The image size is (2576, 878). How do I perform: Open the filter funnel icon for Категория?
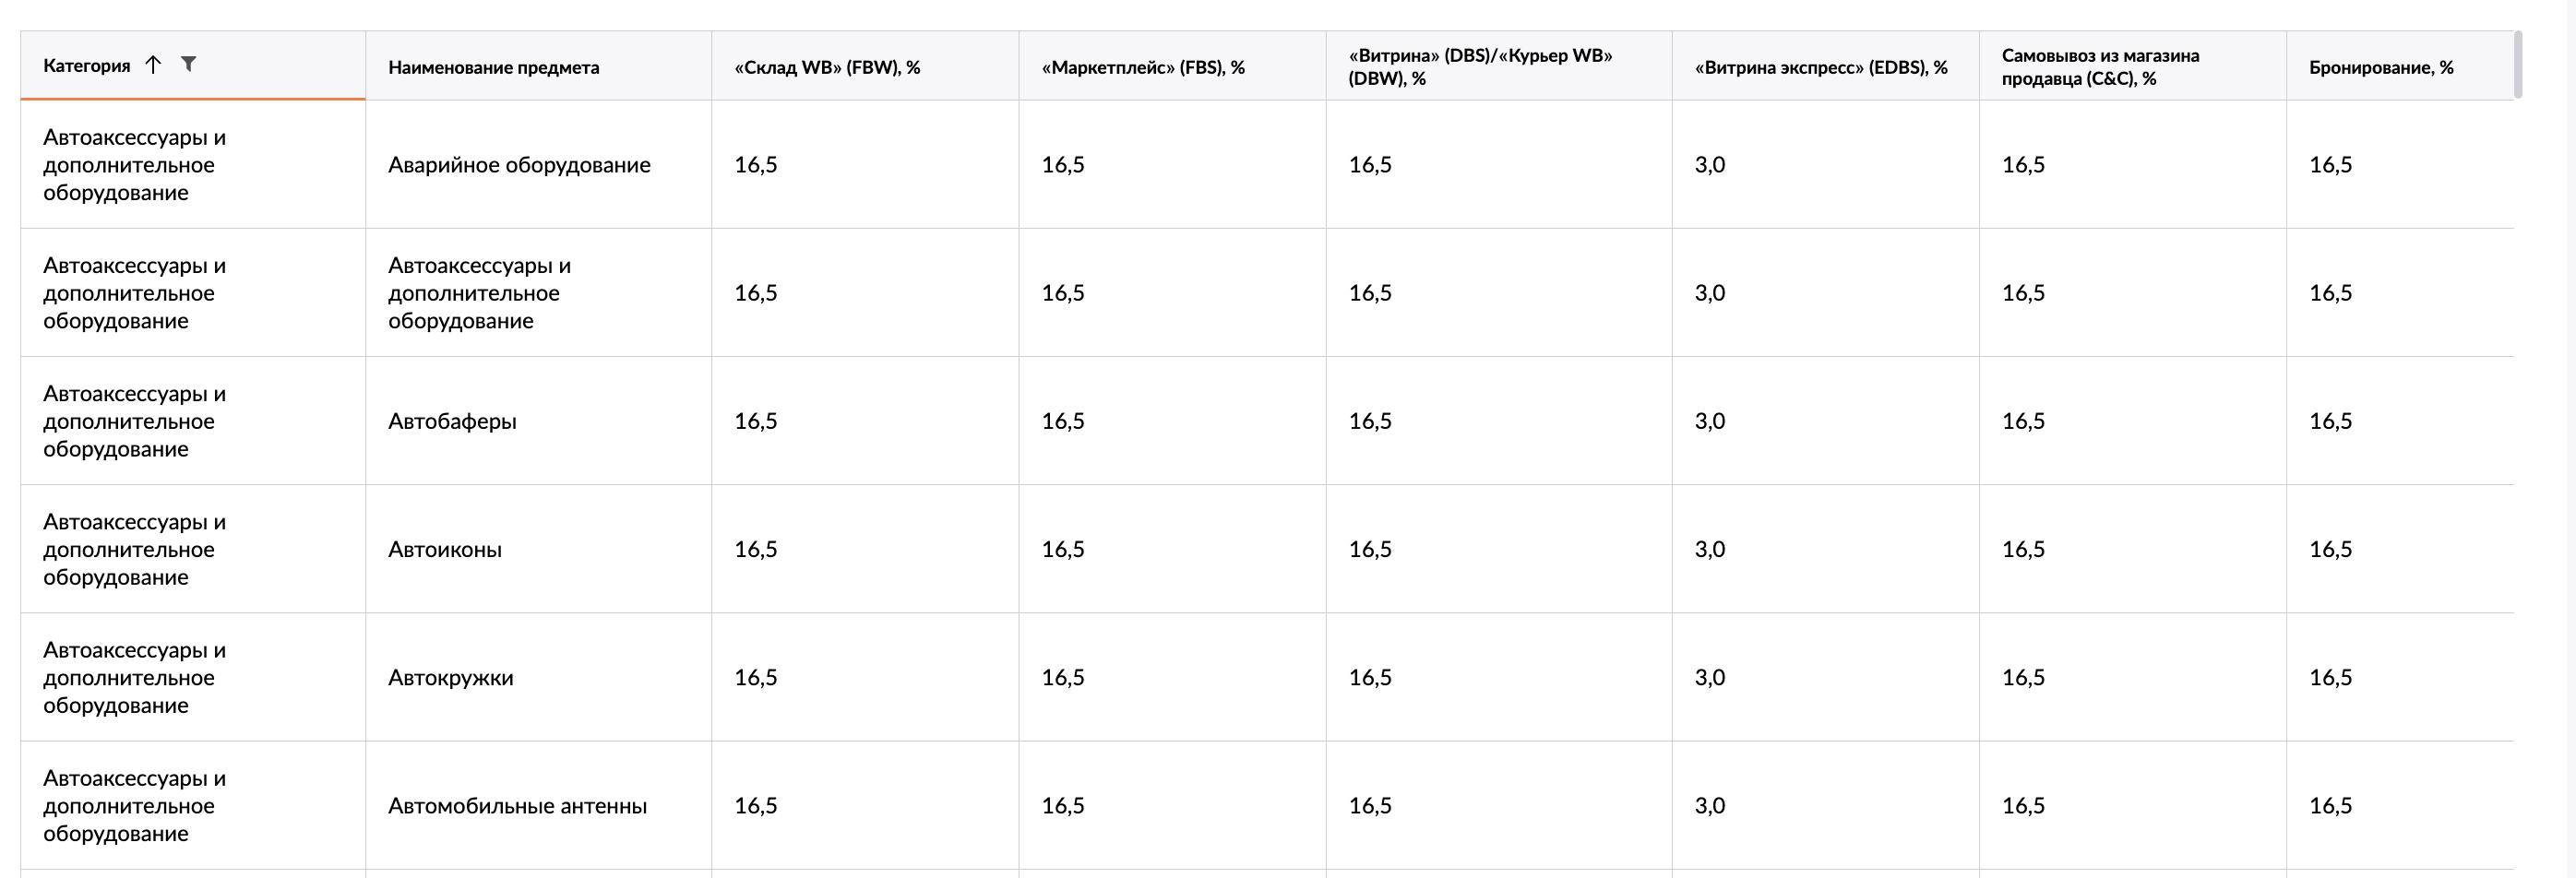click(x=188, y=64)
